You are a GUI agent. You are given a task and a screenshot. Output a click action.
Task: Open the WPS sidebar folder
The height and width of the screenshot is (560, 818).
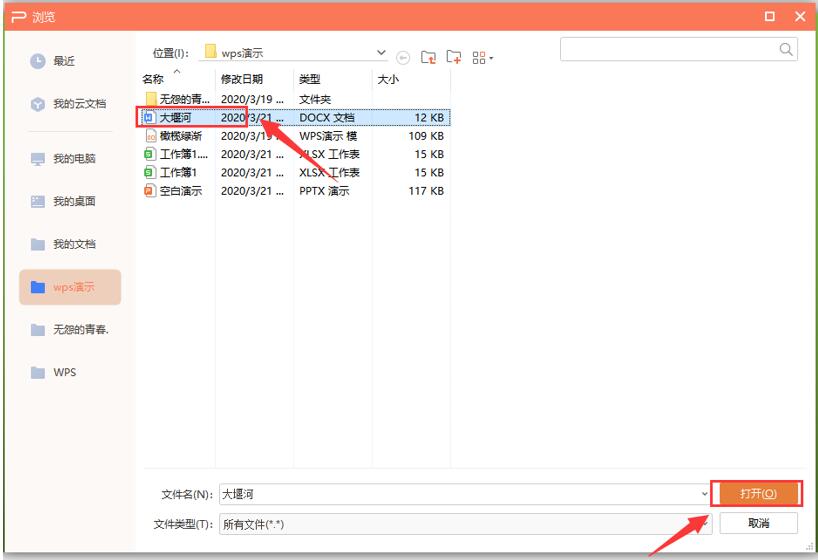[53, 373]
